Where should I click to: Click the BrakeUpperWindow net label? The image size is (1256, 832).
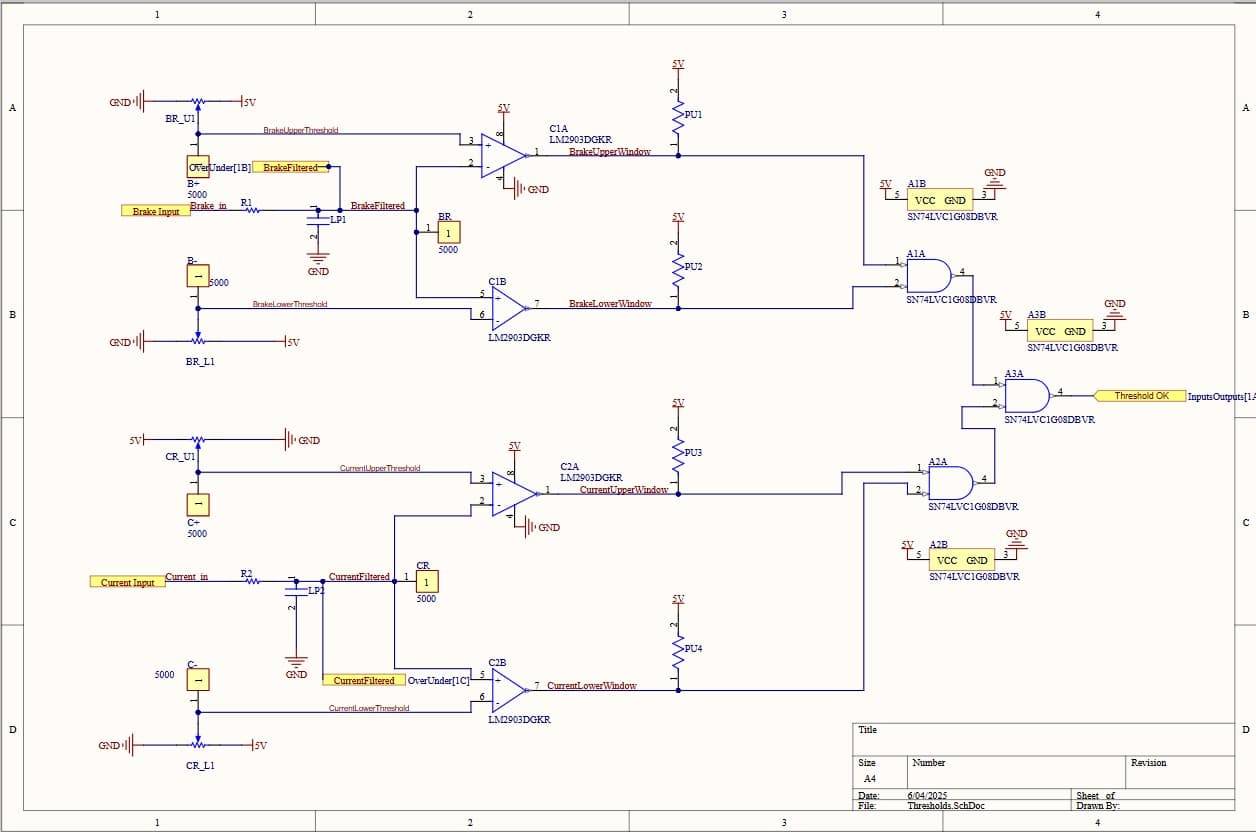pos(610,152)
